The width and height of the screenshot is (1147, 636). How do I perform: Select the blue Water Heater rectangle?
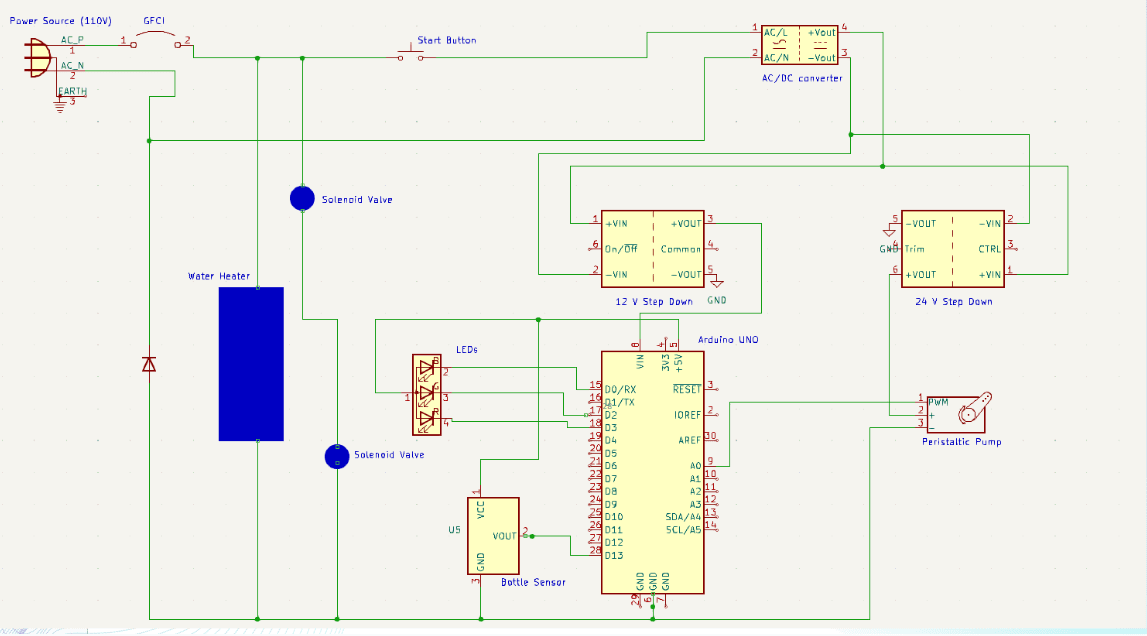(x=251, y=363)
